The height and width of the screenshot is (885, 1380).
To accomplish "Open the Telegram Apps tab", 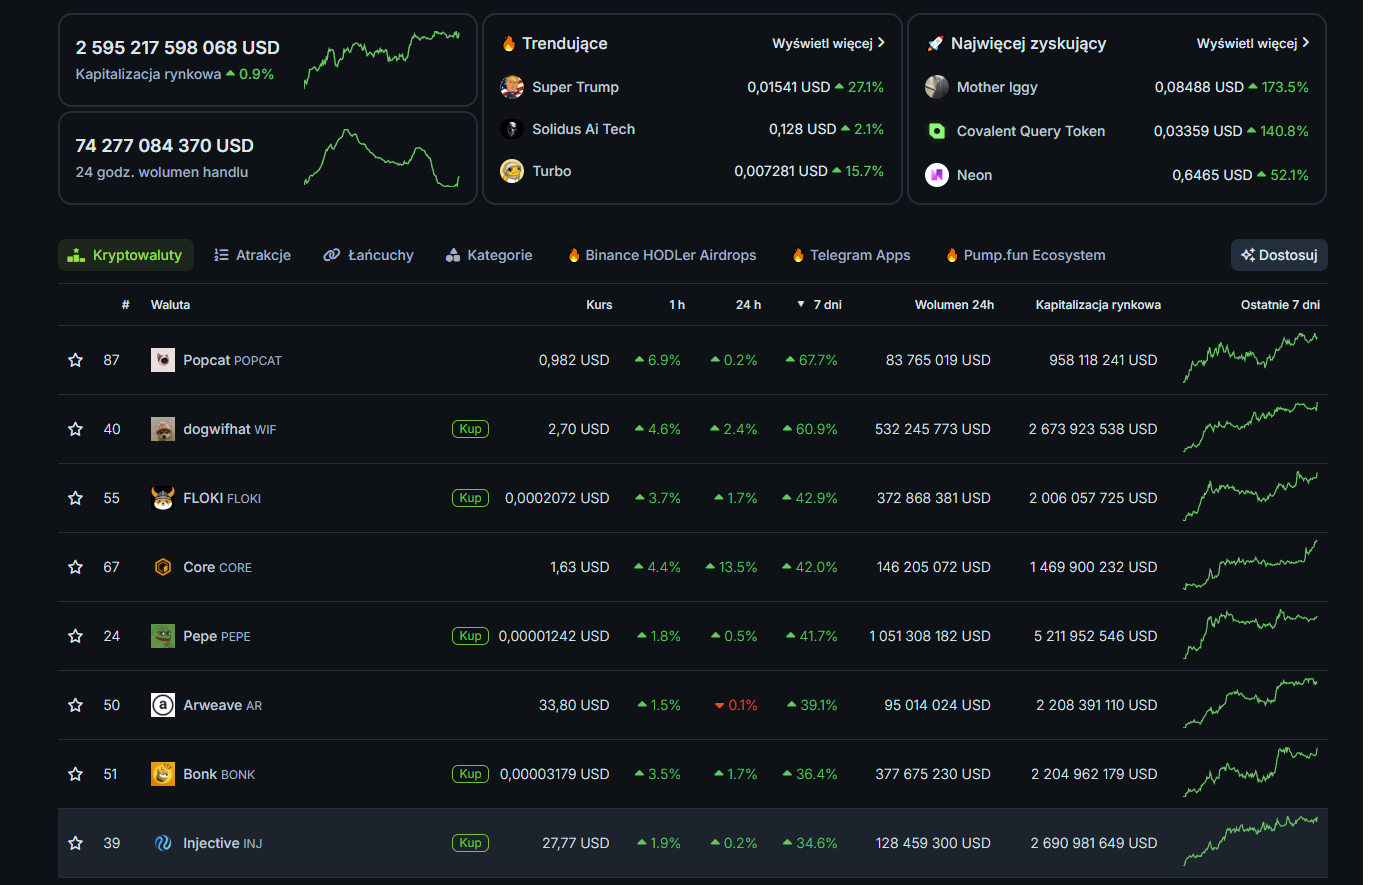I will tap(851, 255).
